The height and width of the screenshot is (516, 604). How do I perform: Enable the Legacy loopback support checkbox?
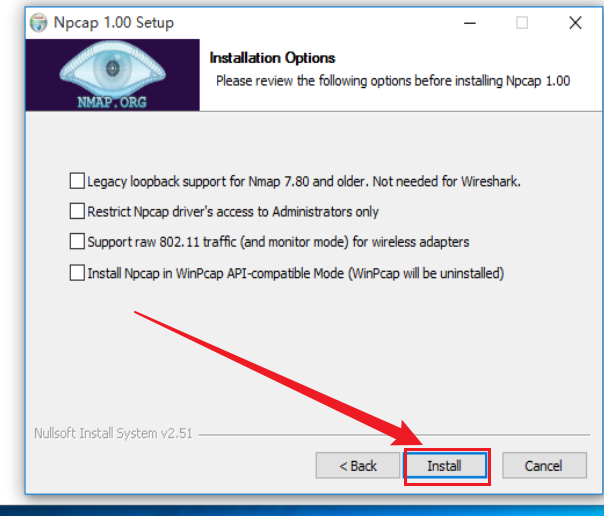click(x=77, y=181)
